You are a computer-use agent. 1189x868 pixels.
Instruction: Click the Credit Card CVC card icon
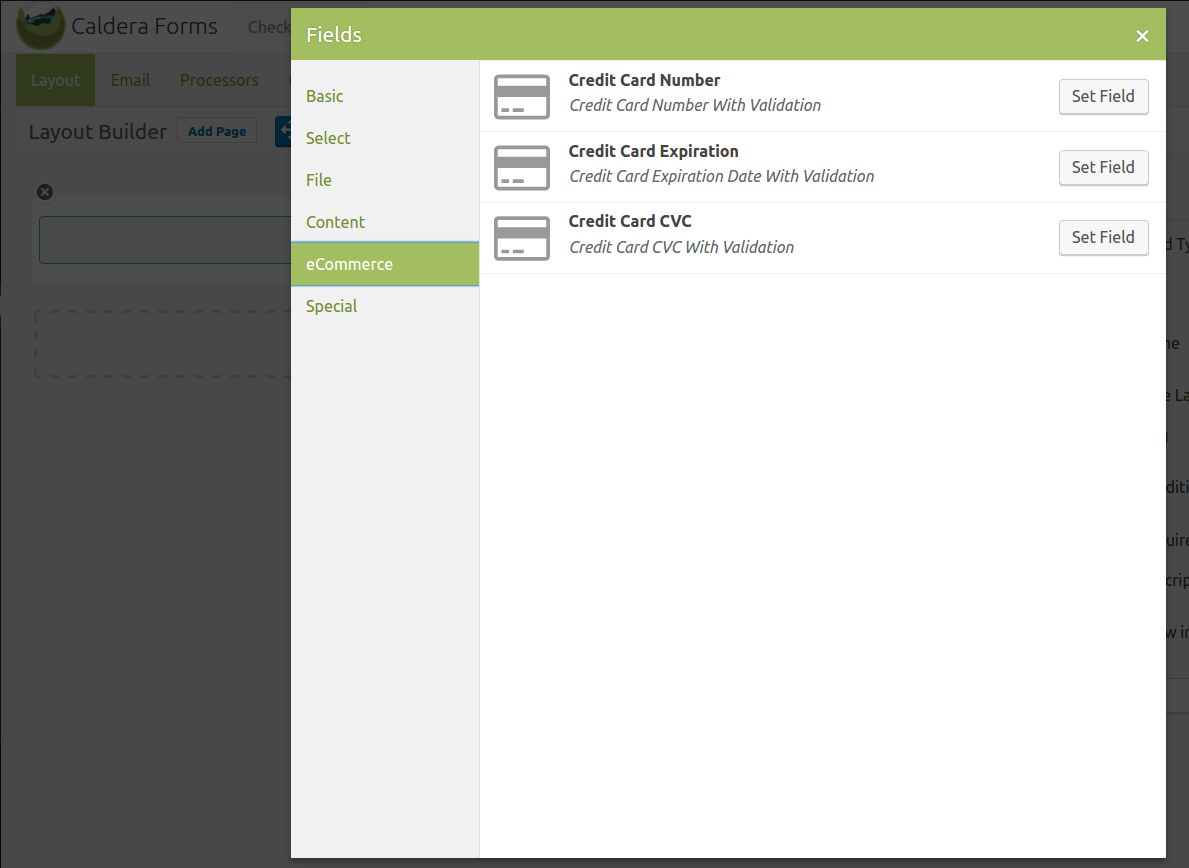522,238
